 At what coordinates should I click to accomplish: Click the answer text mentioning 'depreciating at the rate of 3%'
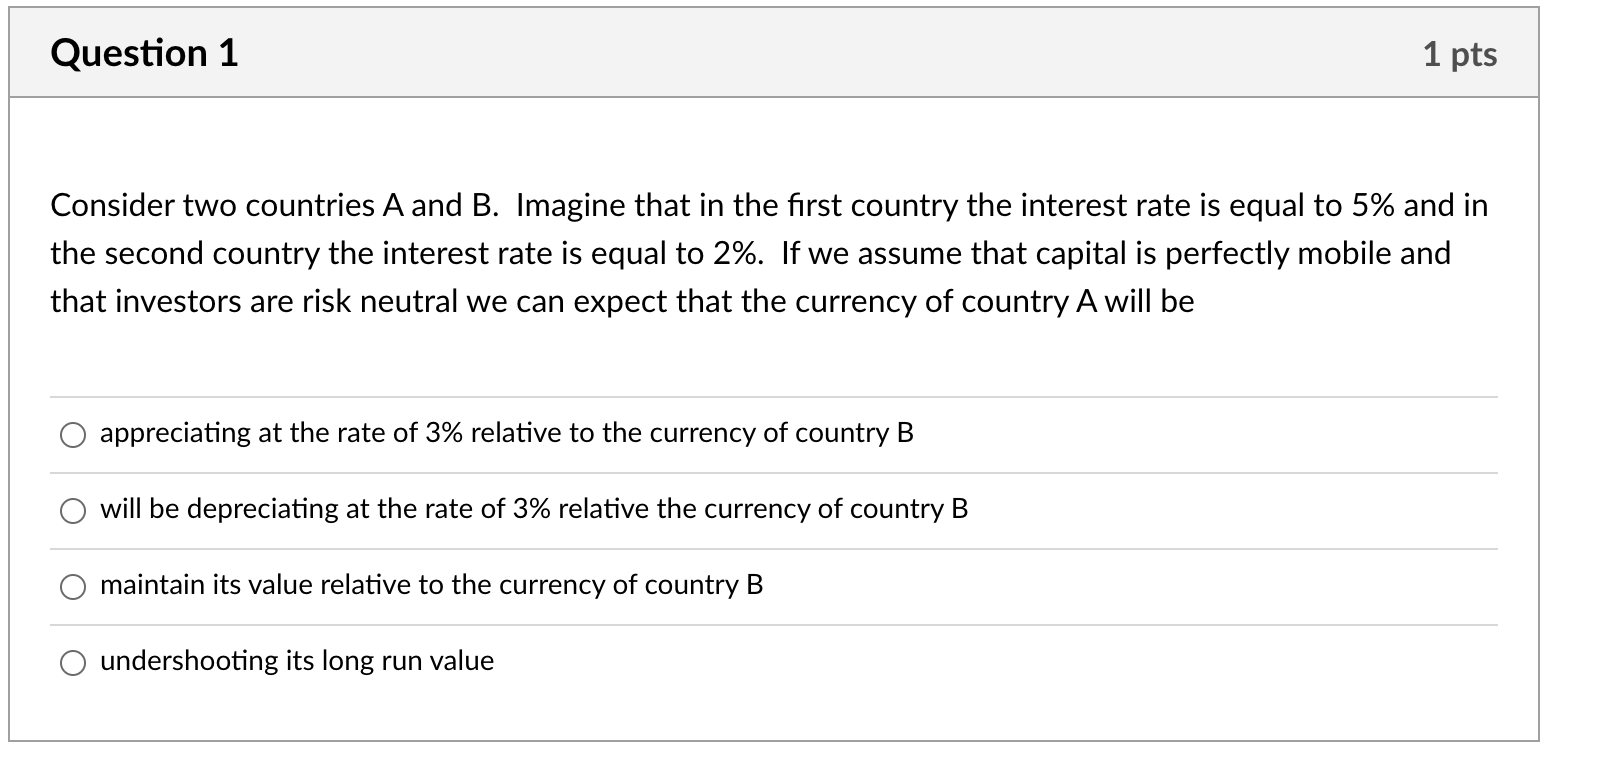tap(533, 509)
